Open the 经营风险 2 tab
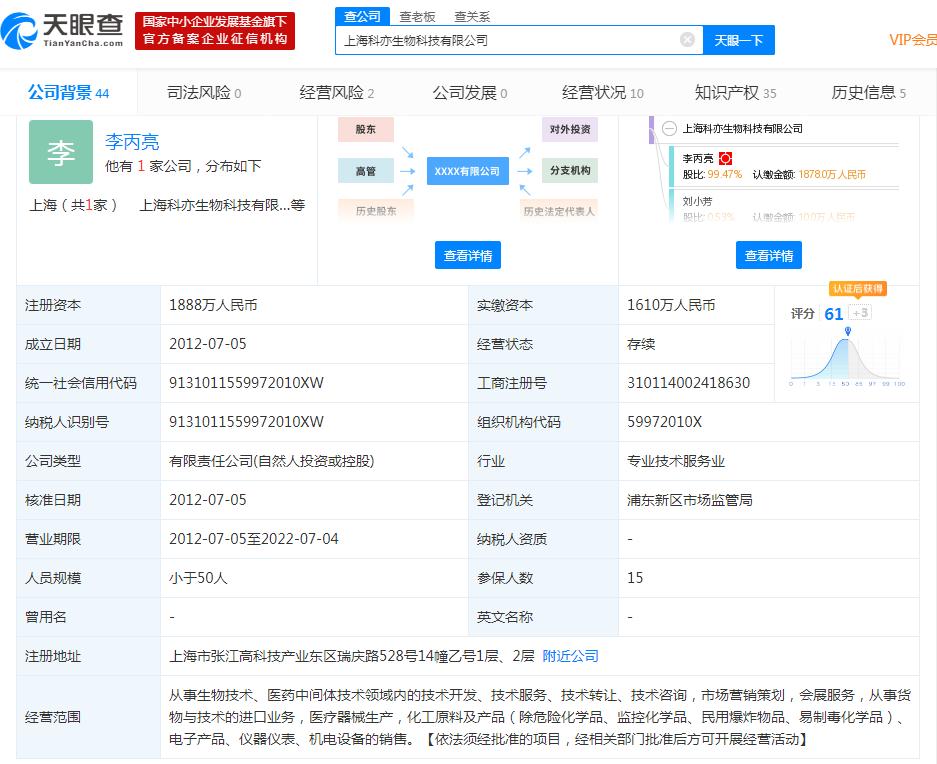The width and height of the screenshot is (937, 764). [x=336, y=93]
